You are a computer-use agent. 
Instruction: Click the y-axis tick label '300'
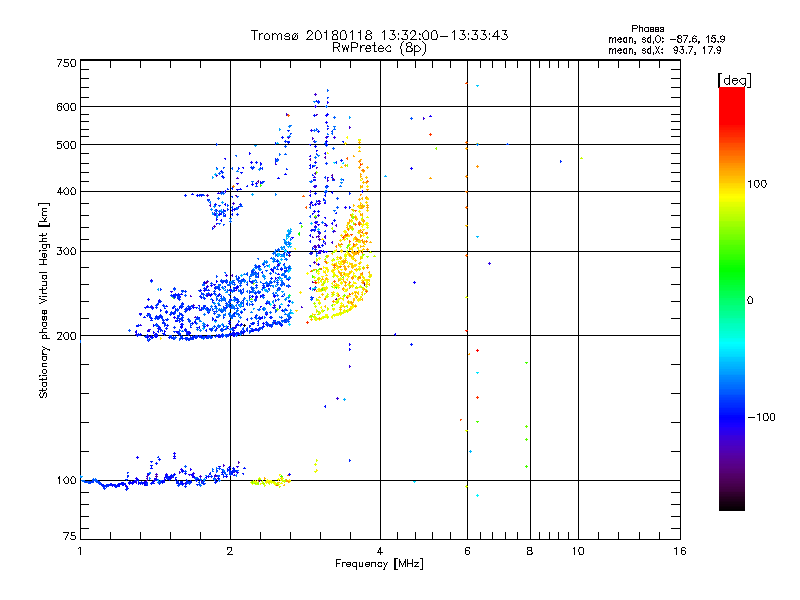pos(66,252)
